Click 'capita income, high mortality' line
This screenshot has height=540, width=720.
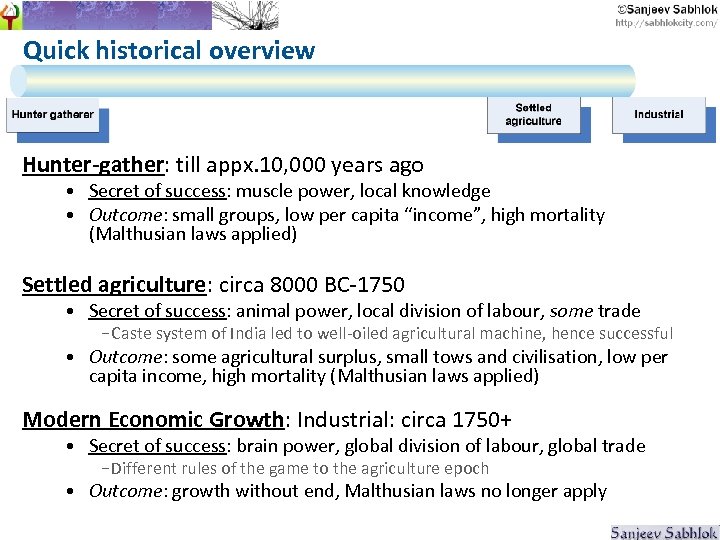(x=314, y=376)
